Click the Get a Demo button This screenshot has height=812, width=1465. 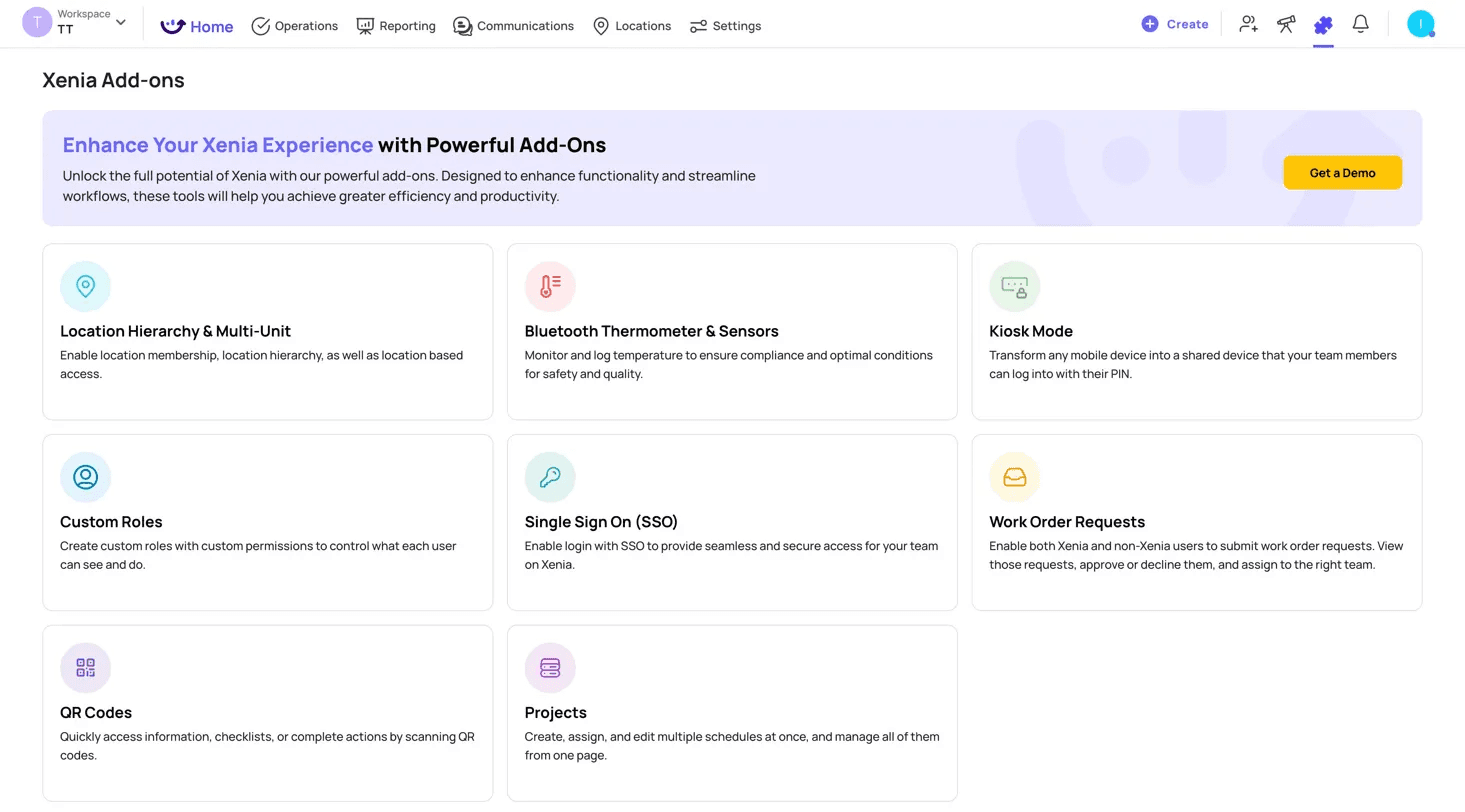click(x=1343, y=173)
